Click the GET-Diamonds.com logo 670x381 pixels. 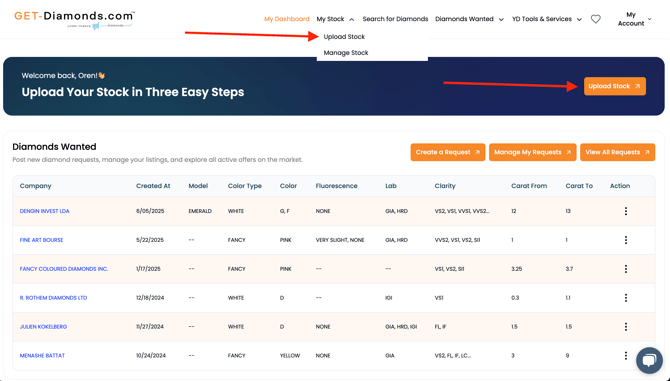click(x=74, y=19)
